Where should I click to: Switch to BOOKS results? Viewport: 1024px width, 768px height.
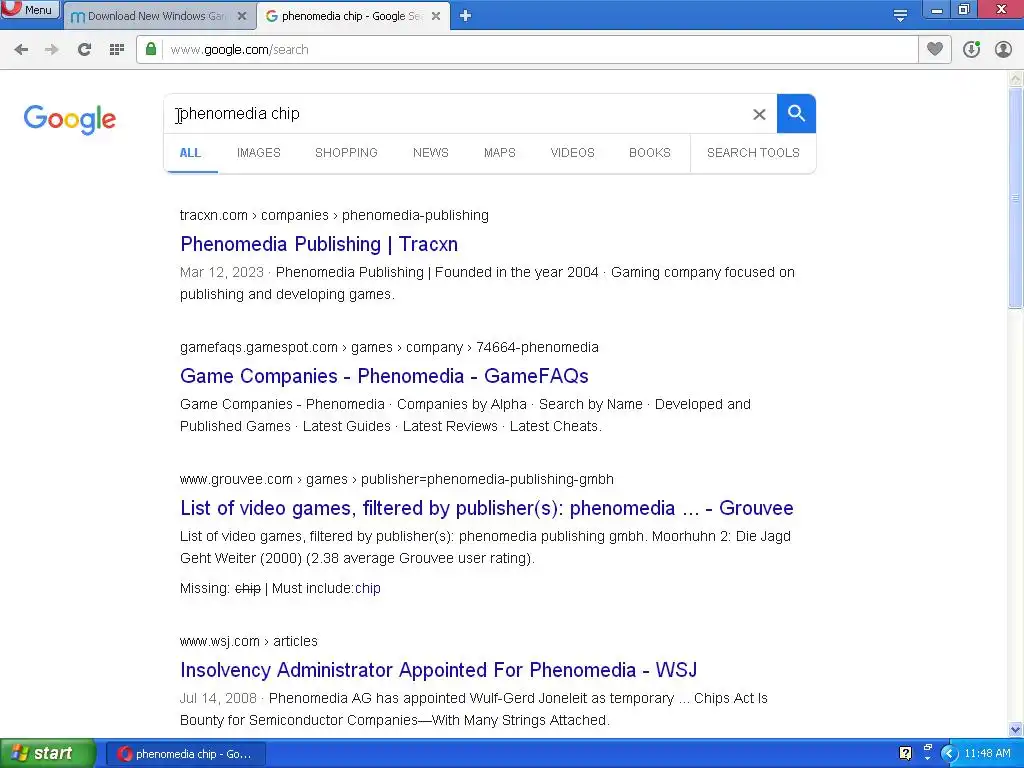click(650, 153)
